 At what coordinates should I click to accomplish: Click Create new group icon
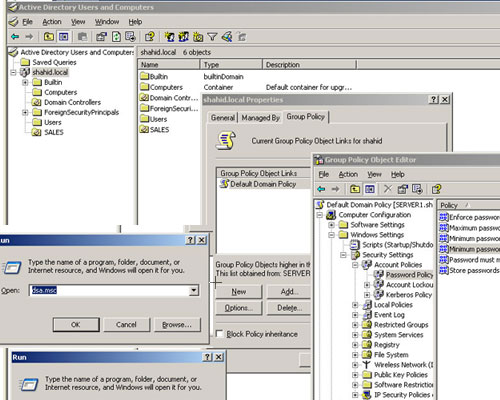click(x=183, y=37)
